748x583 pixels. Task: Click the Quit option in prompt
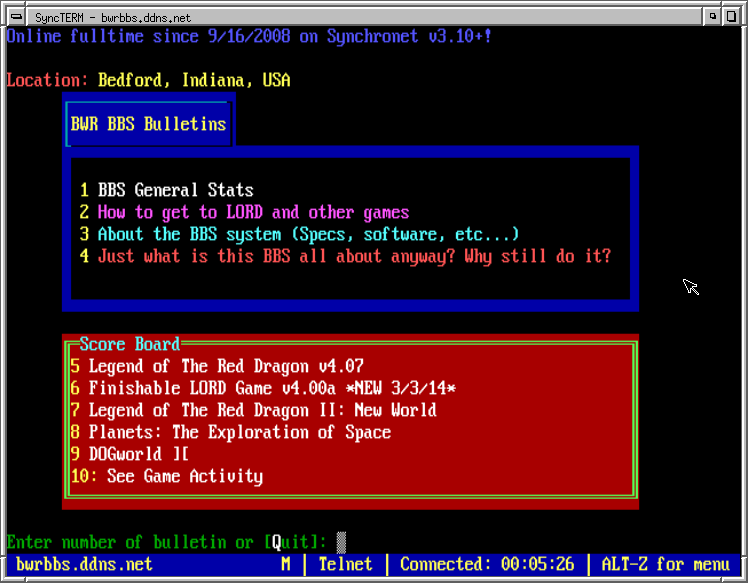point(291,542)
